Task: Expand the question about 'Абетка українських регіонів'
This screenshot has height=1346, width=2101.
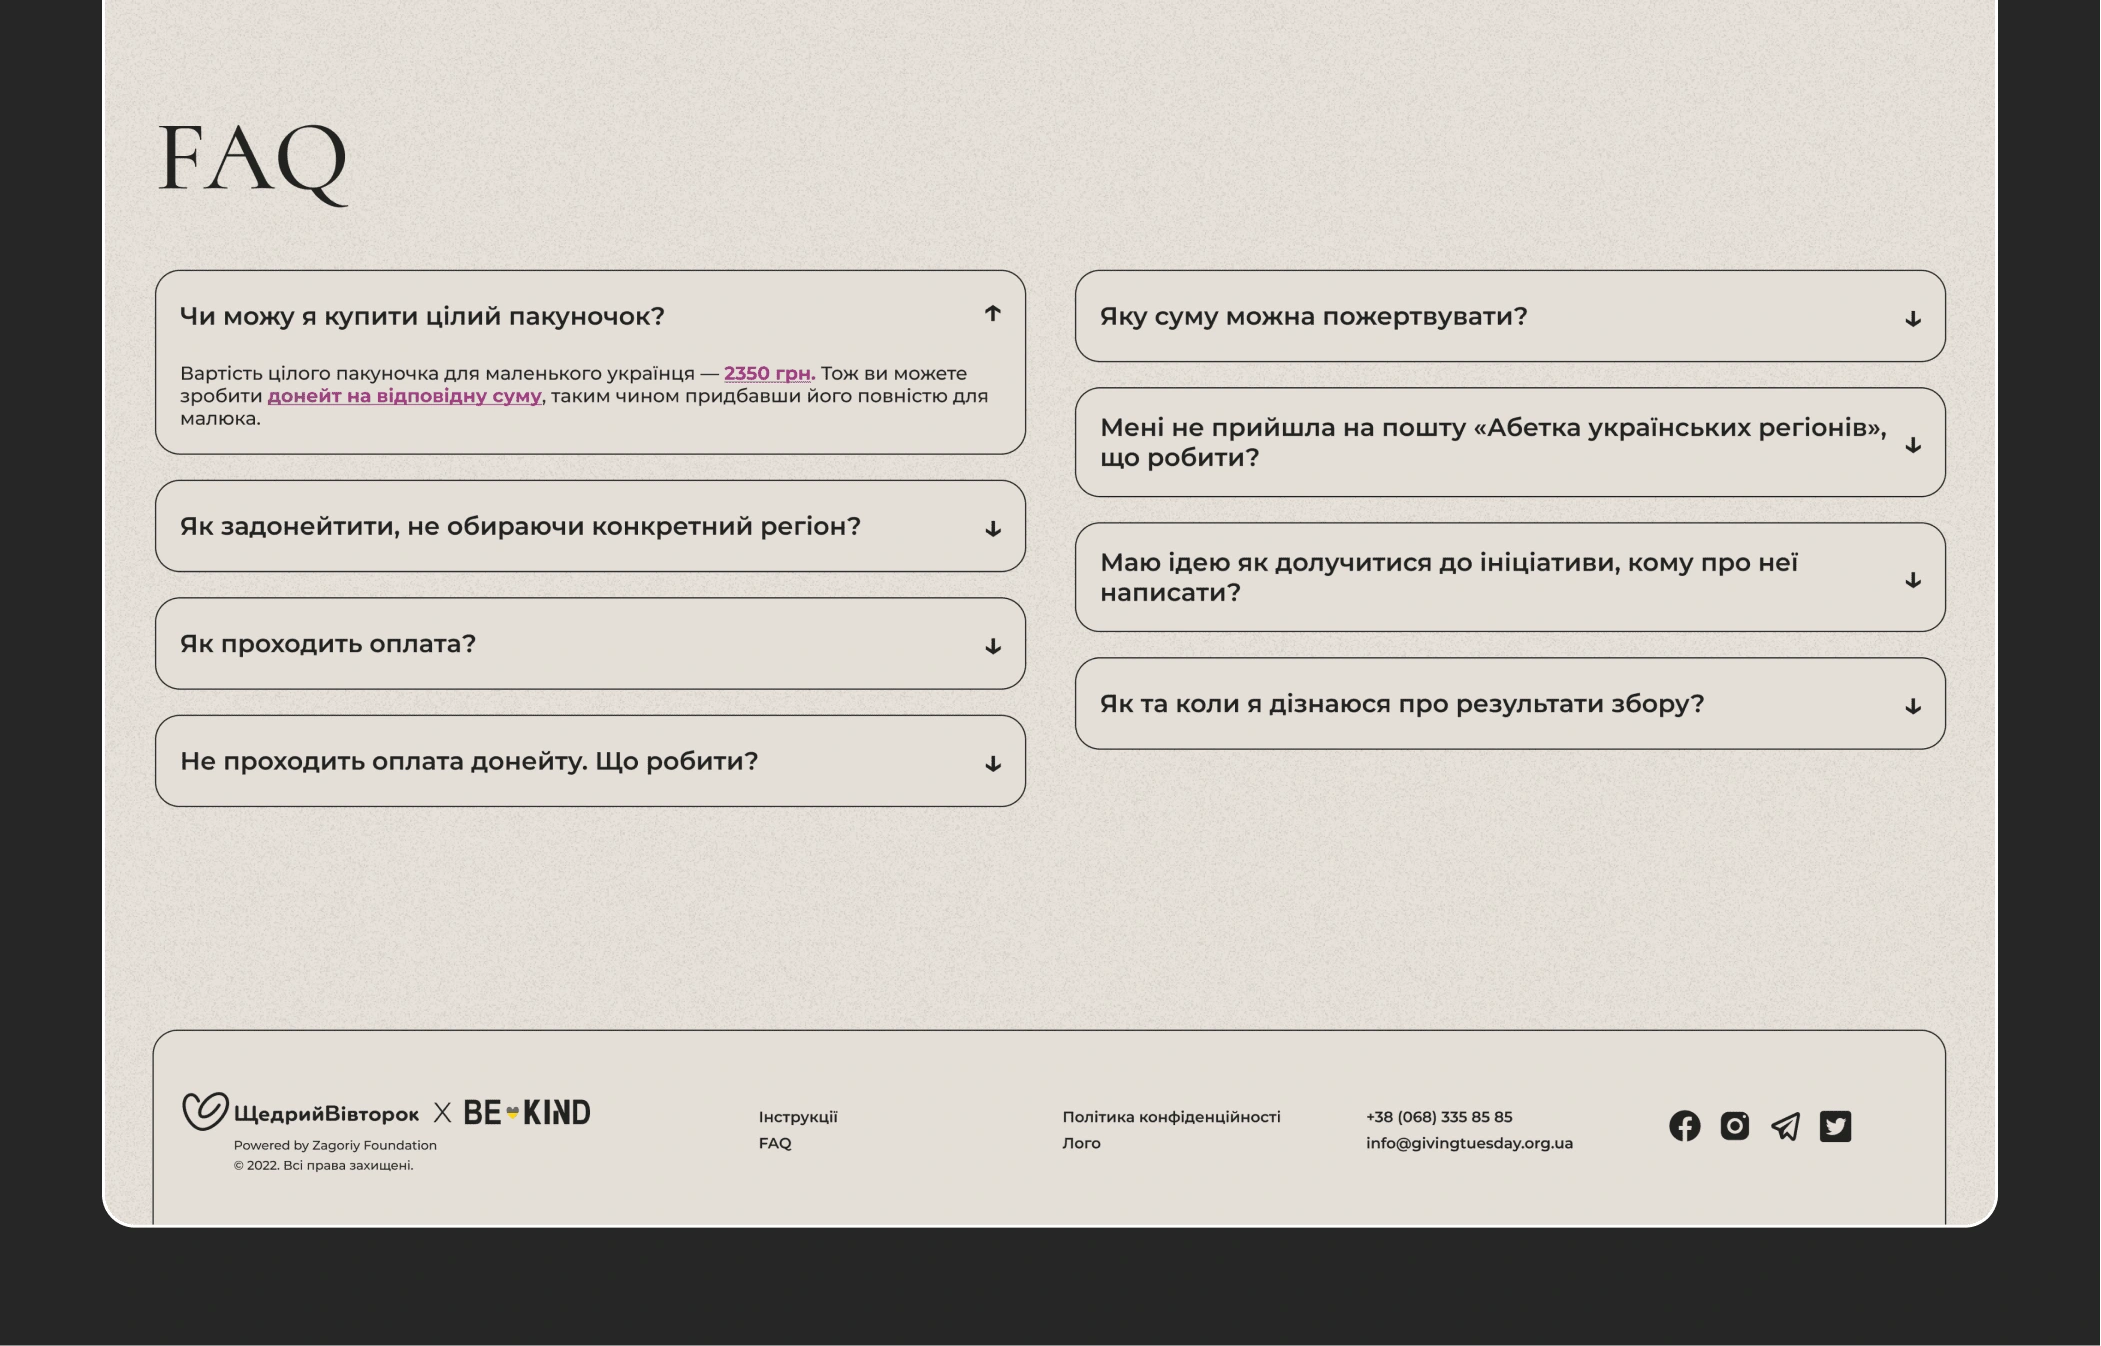Action: 1510,442
